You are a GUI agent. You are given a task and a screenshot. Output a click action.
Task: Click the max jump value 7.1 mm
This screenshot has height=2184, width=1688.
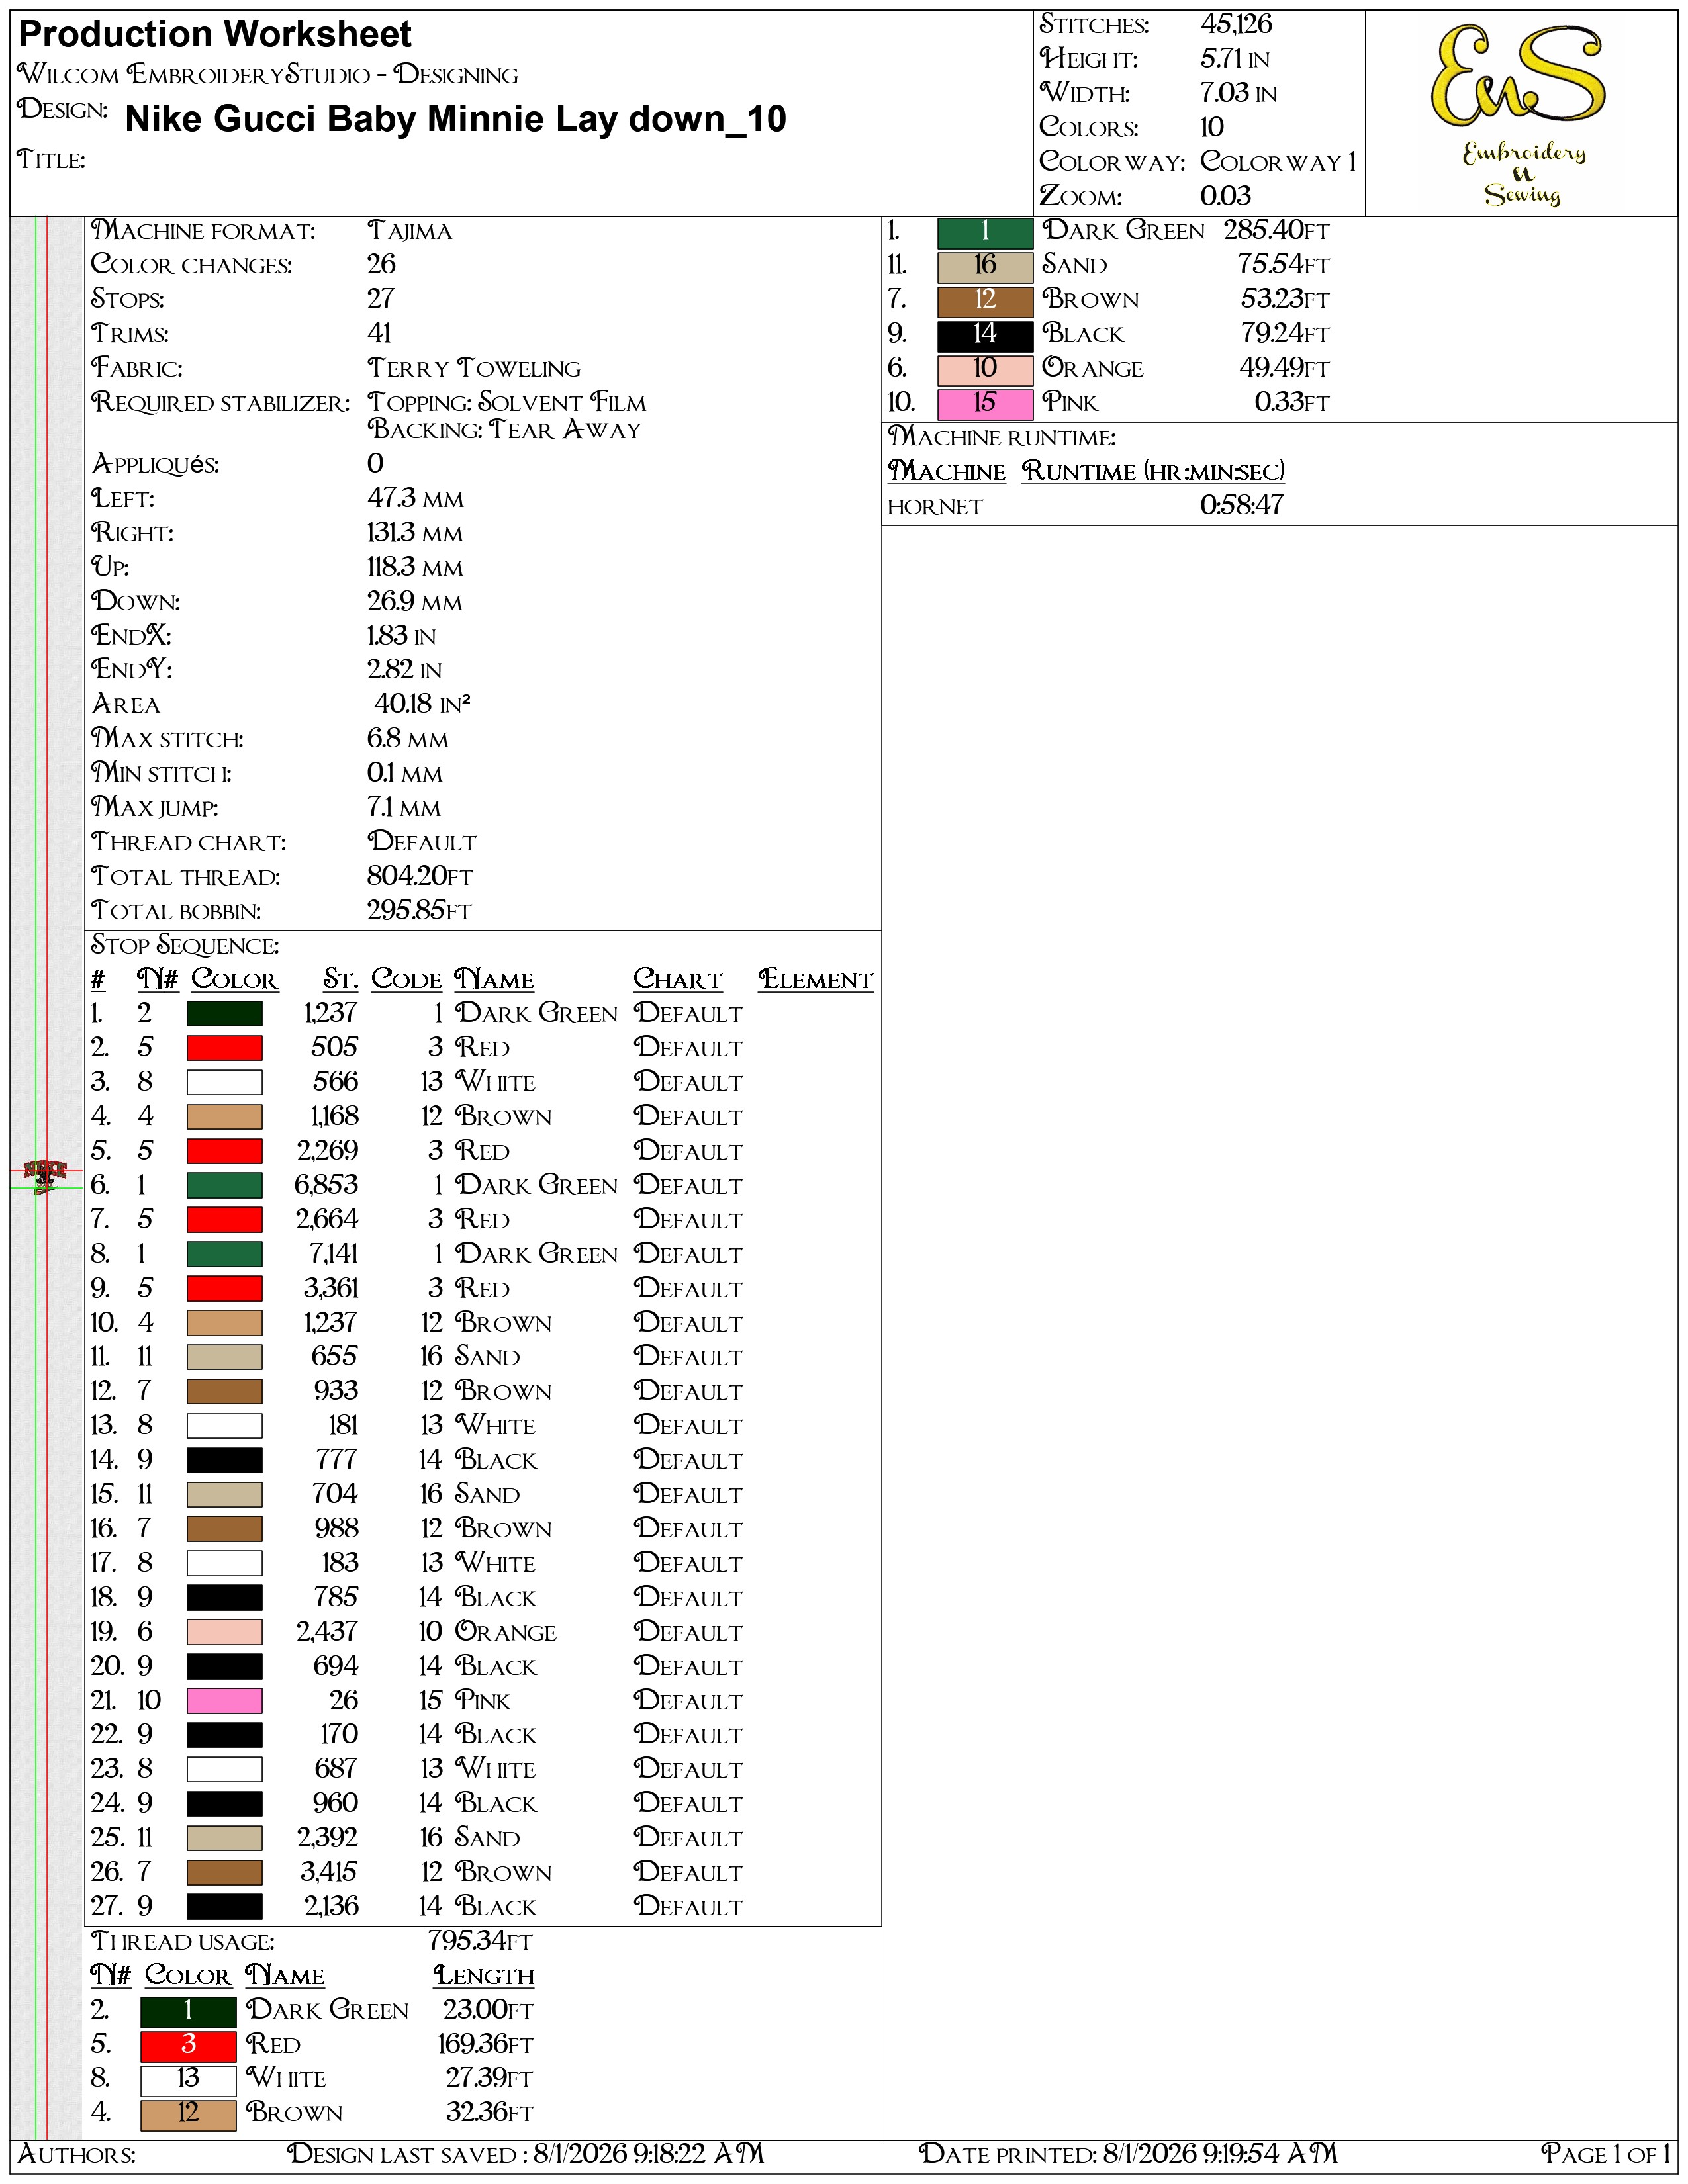click(404, 808)
